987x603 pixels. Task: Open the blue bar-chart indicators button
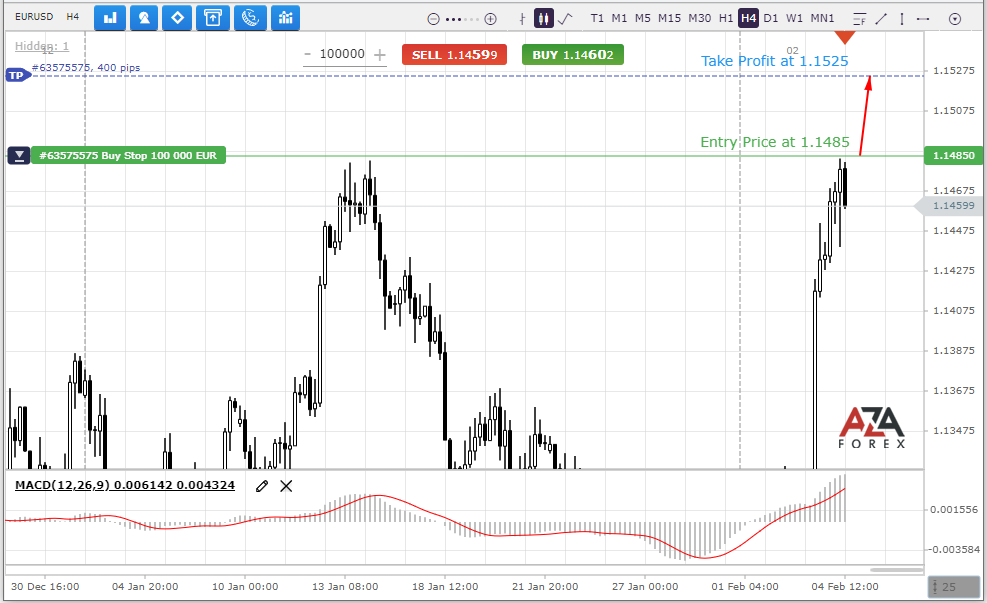click(x=110, y=18)
